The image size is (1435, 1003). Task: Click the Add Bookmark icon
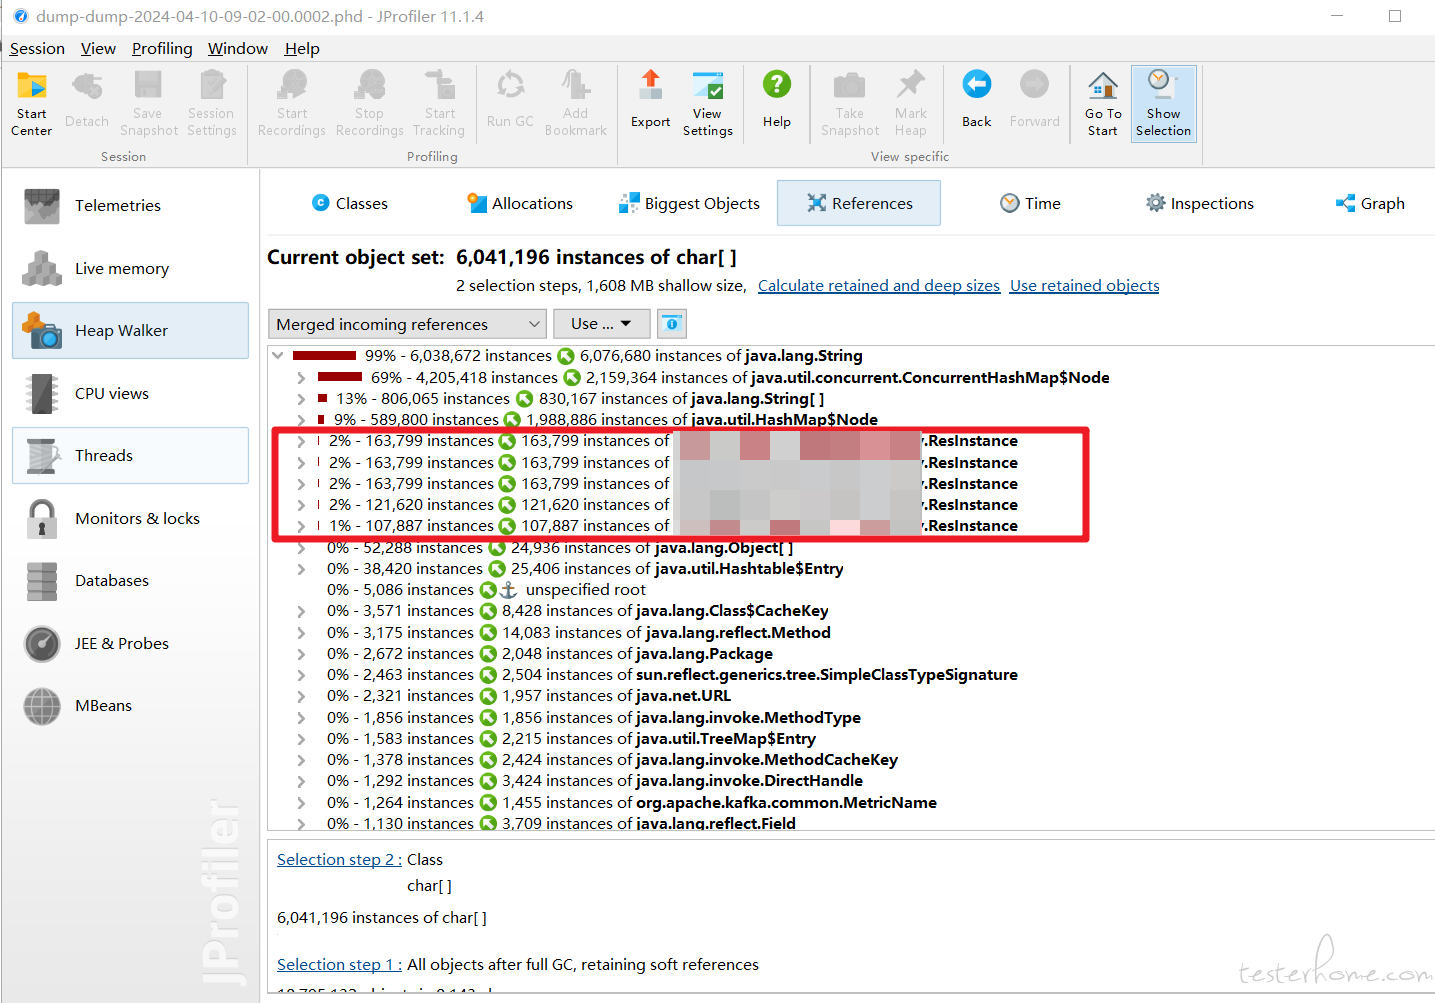(x=576, y=103)
